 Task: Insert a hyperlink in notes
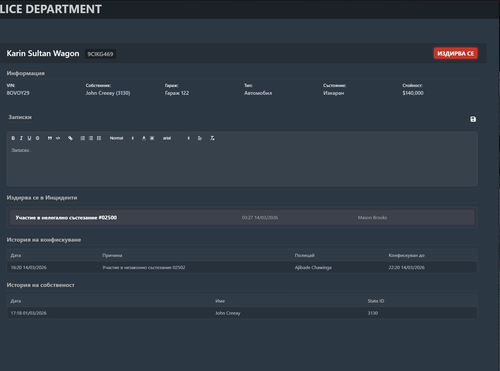tap(70, 138)
